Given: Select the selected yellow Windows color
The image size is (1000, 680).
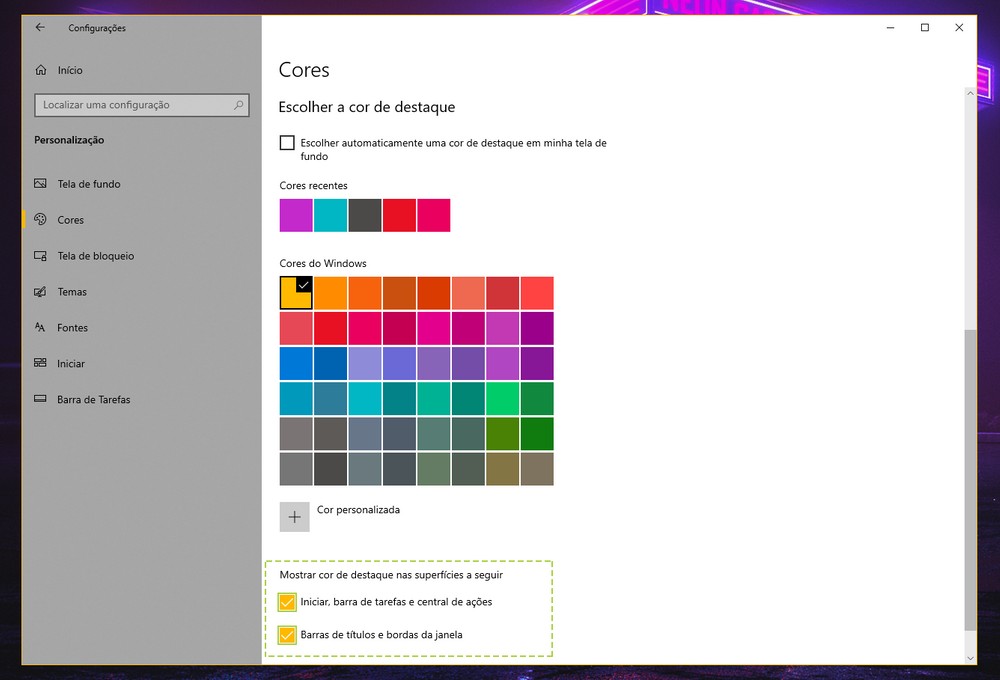Looking at the screenshot, I should tap(297, 293).
